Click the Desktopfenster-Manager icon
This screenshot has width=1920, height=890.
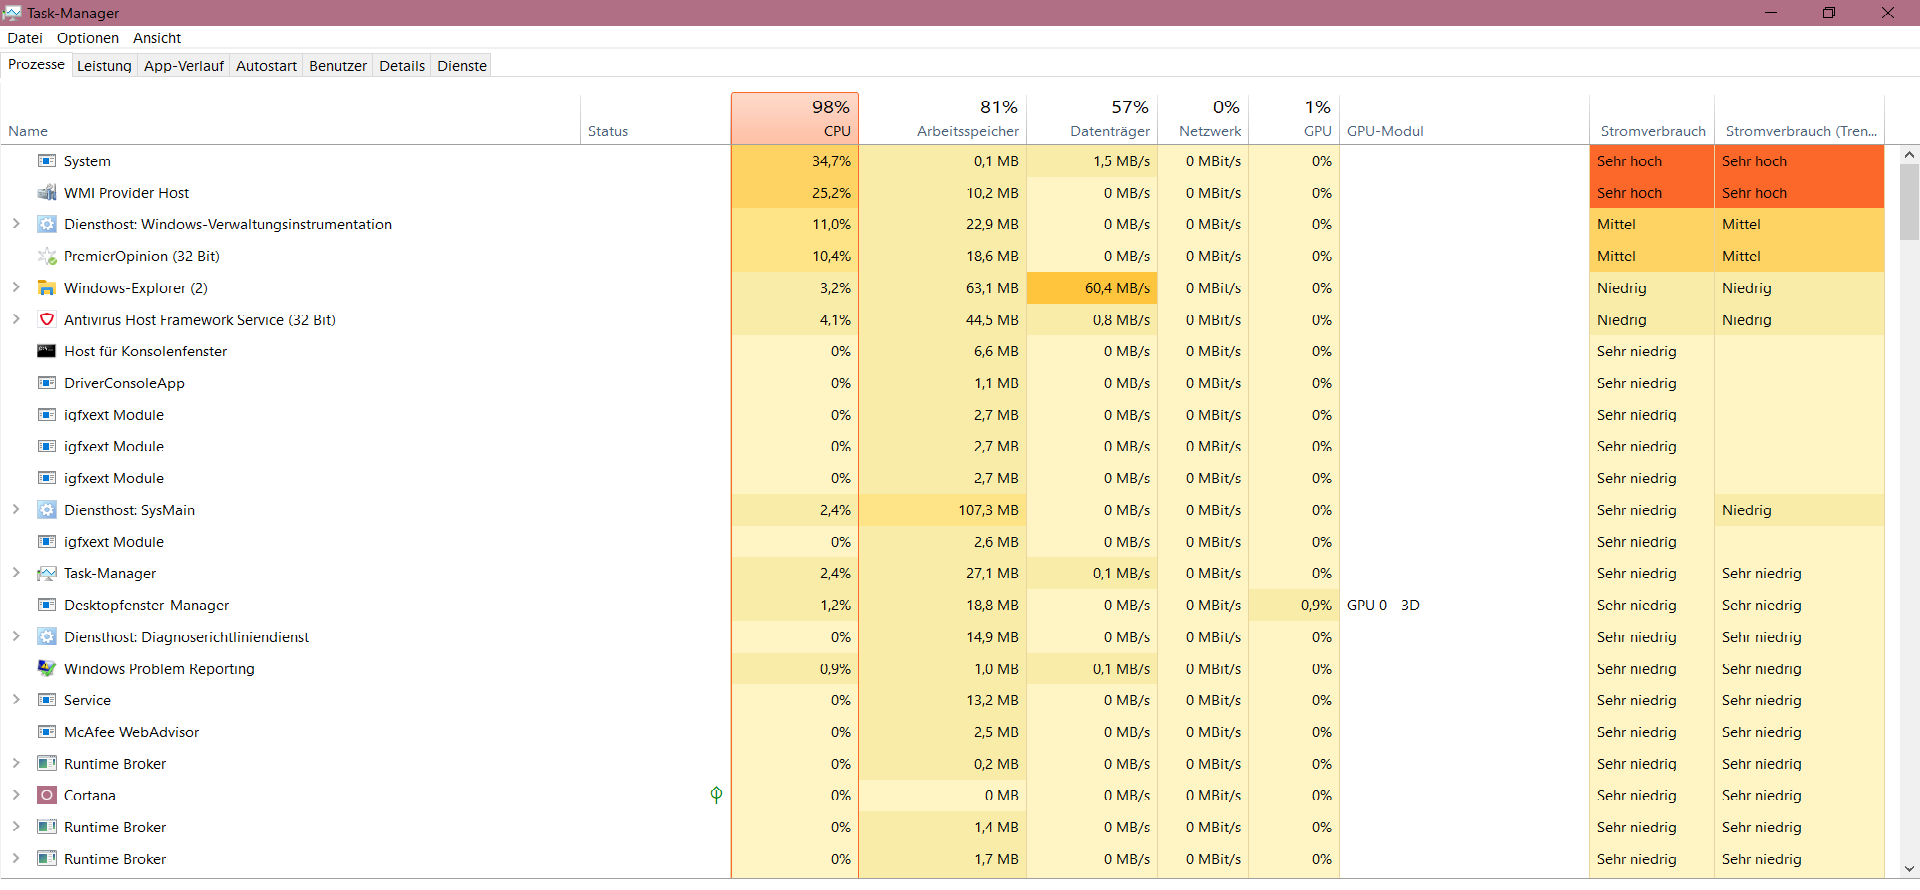tap(46, 605)
